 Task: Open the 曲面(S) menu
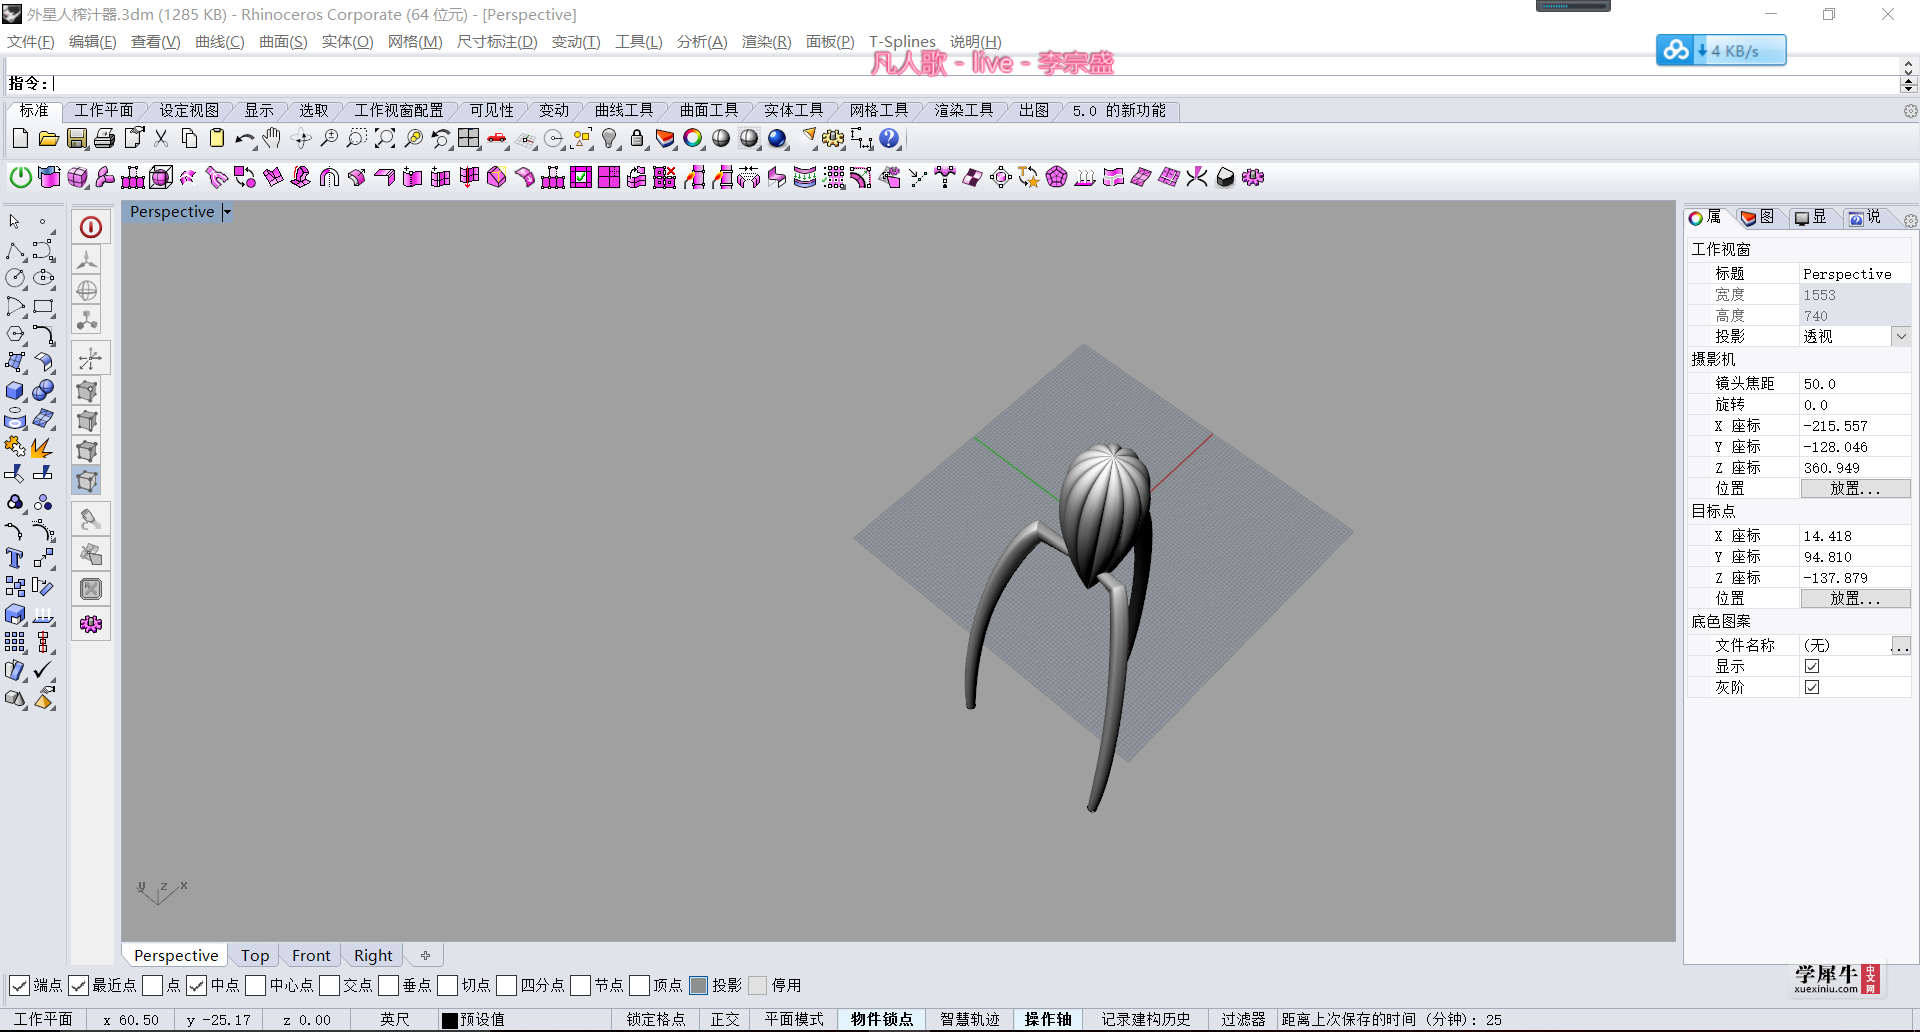tap(283, 42)
